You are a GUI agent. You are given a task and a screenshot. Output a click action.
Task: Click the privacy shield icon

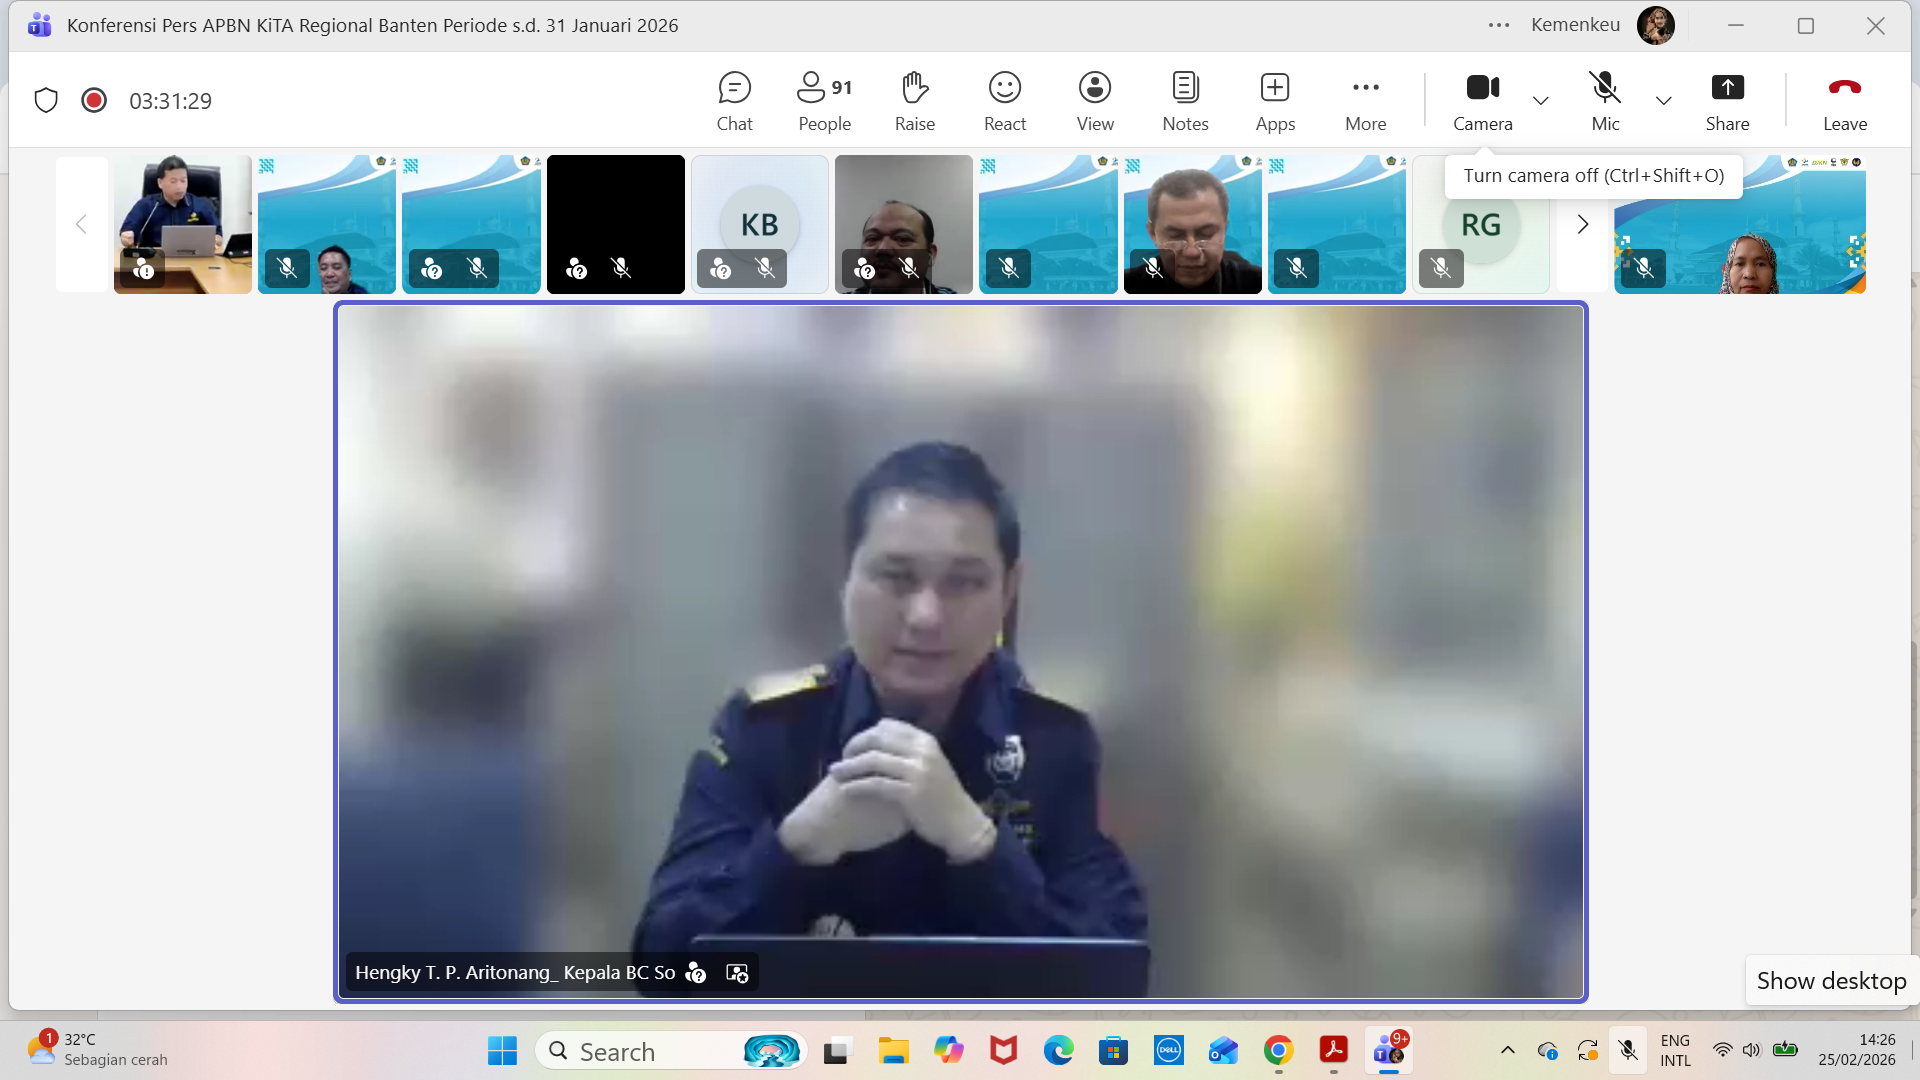[x=46, y=100]
